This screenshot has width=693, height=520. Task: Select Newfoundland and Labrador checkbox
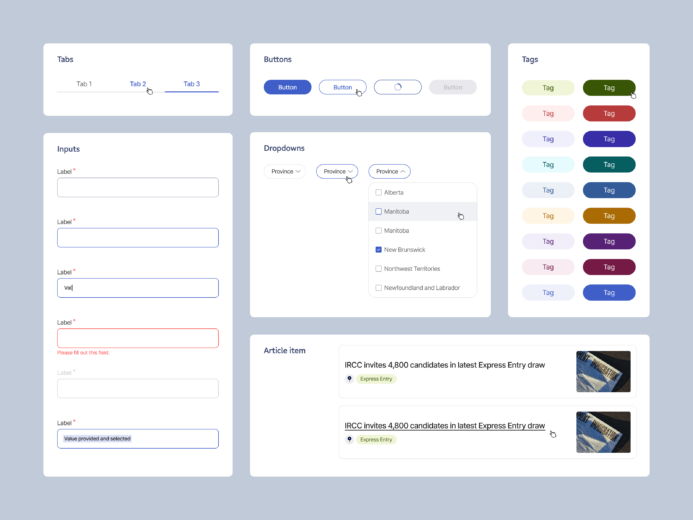378,288
